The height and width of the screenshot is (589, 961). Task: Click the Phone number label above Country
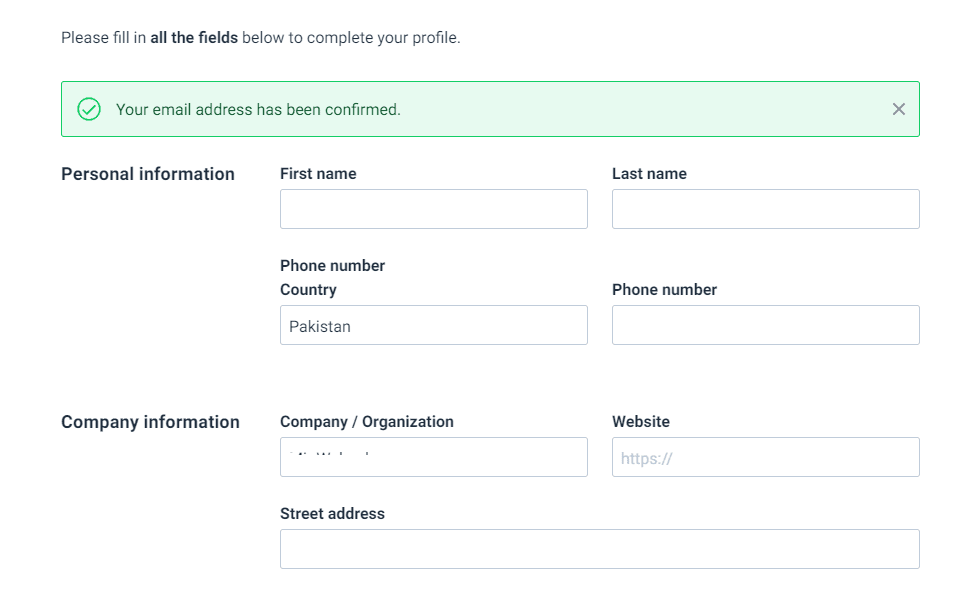pos(332,265)
